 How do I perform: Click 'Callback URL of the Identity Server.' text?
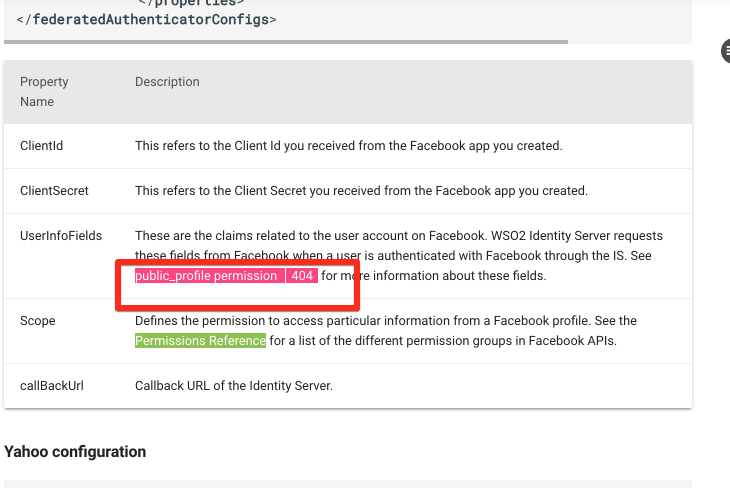point(234,386)
